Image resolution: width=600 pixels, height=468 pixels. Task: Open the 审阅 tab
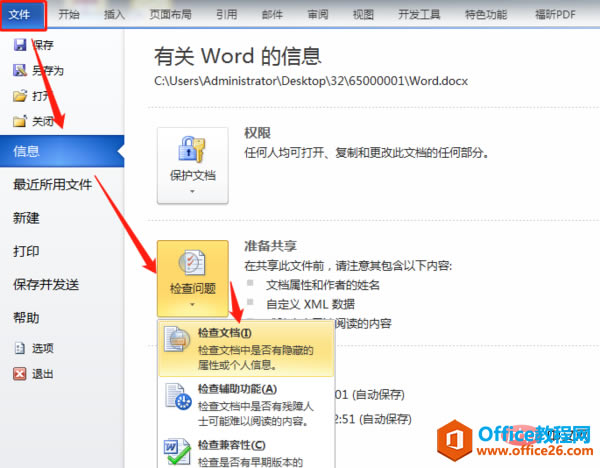coord(318,15)
